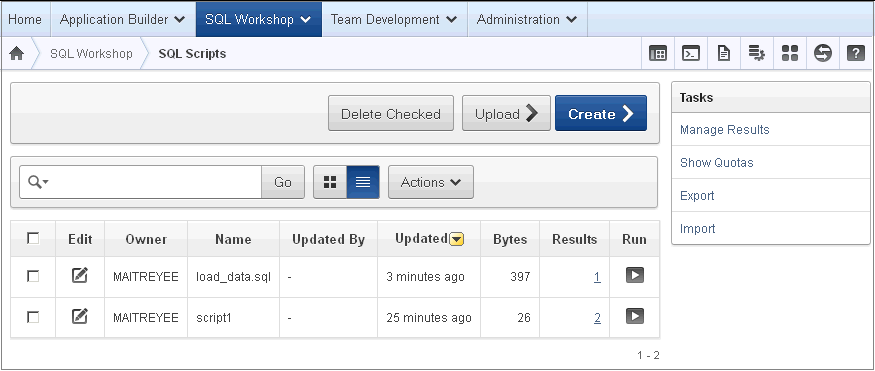Go to the Home tab
The image size is (875, 371).
(25, 19)
